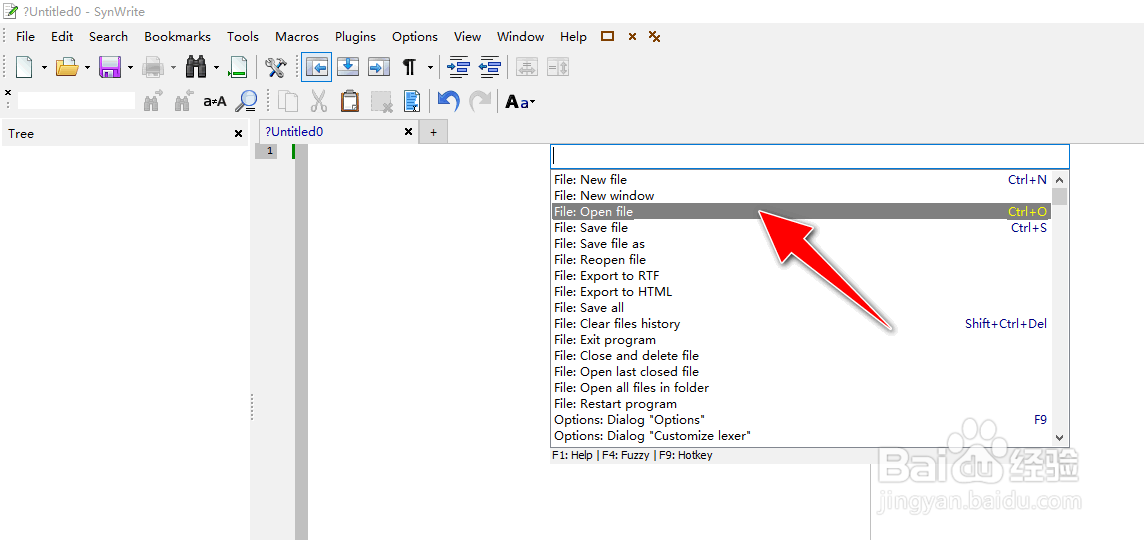Expand the Save dropdown arrow
This screenshot has height=540, width=1144.
click(x=131, y=68)
